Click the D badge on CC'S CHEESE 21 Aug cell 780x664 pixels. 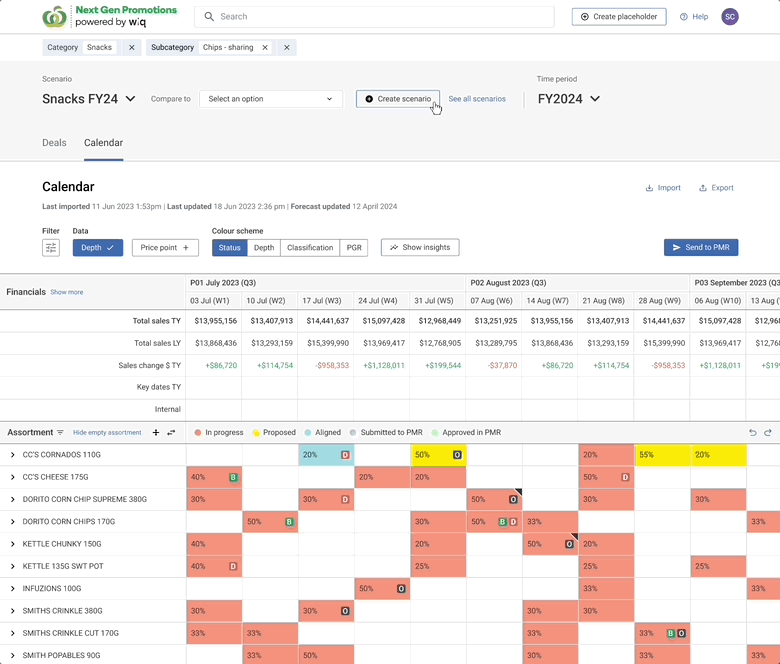[625, 477]
